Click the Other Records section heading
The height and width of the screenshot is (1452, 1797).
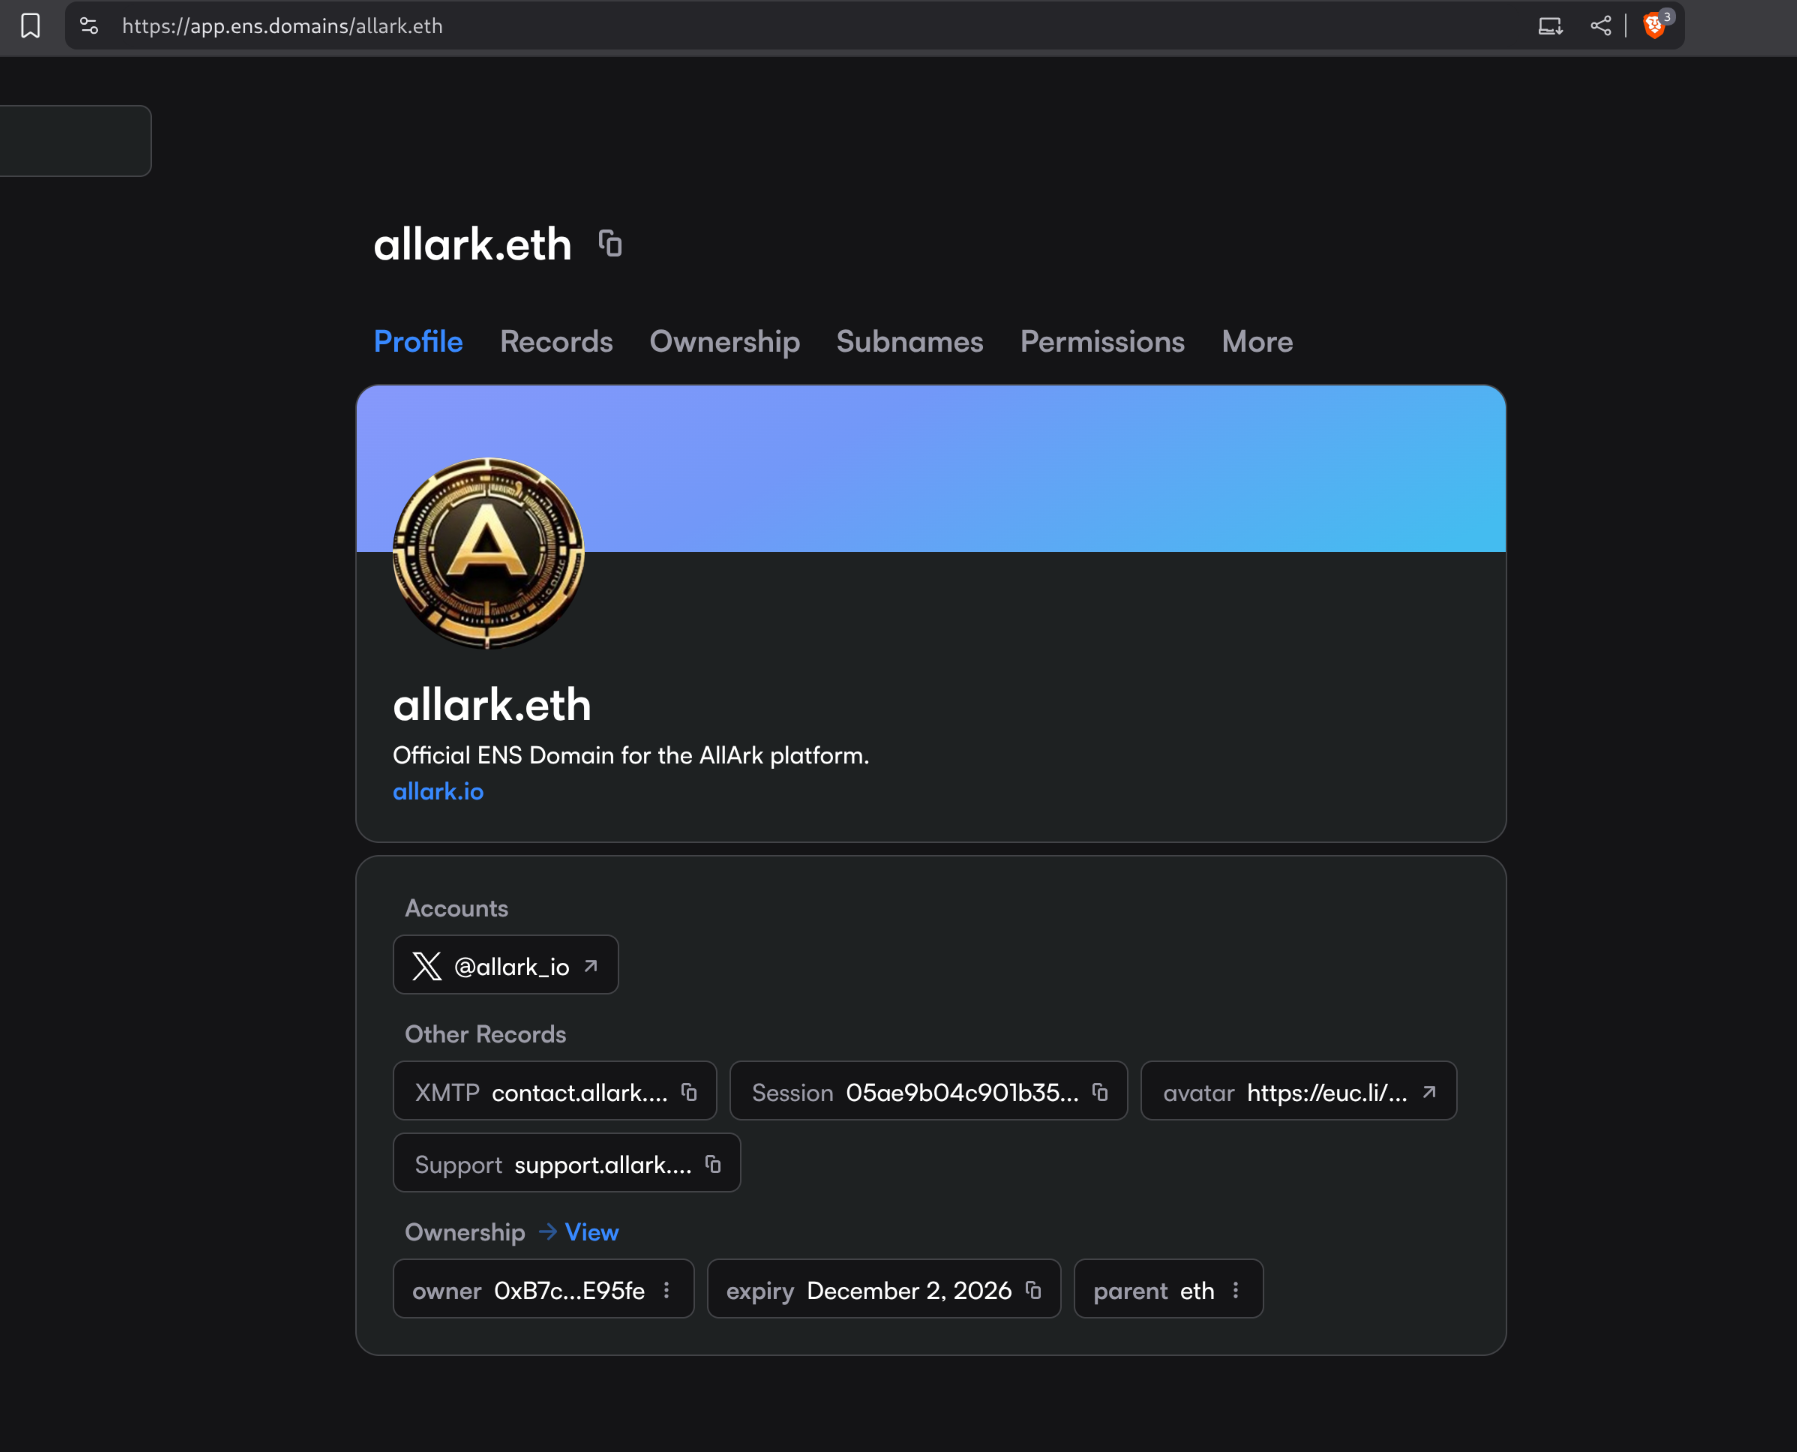tap(486, 1034)
